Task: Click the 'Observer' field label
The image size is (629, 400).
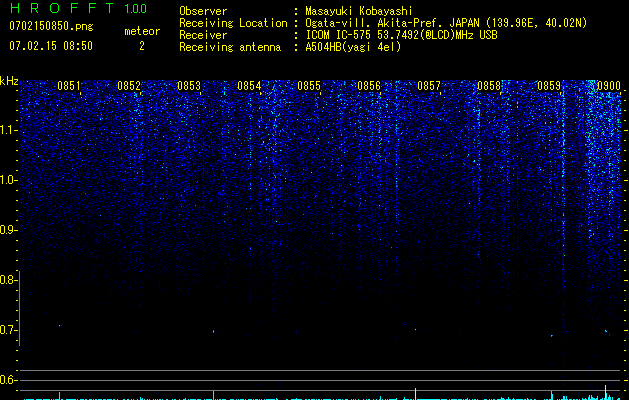Action: 203,11
